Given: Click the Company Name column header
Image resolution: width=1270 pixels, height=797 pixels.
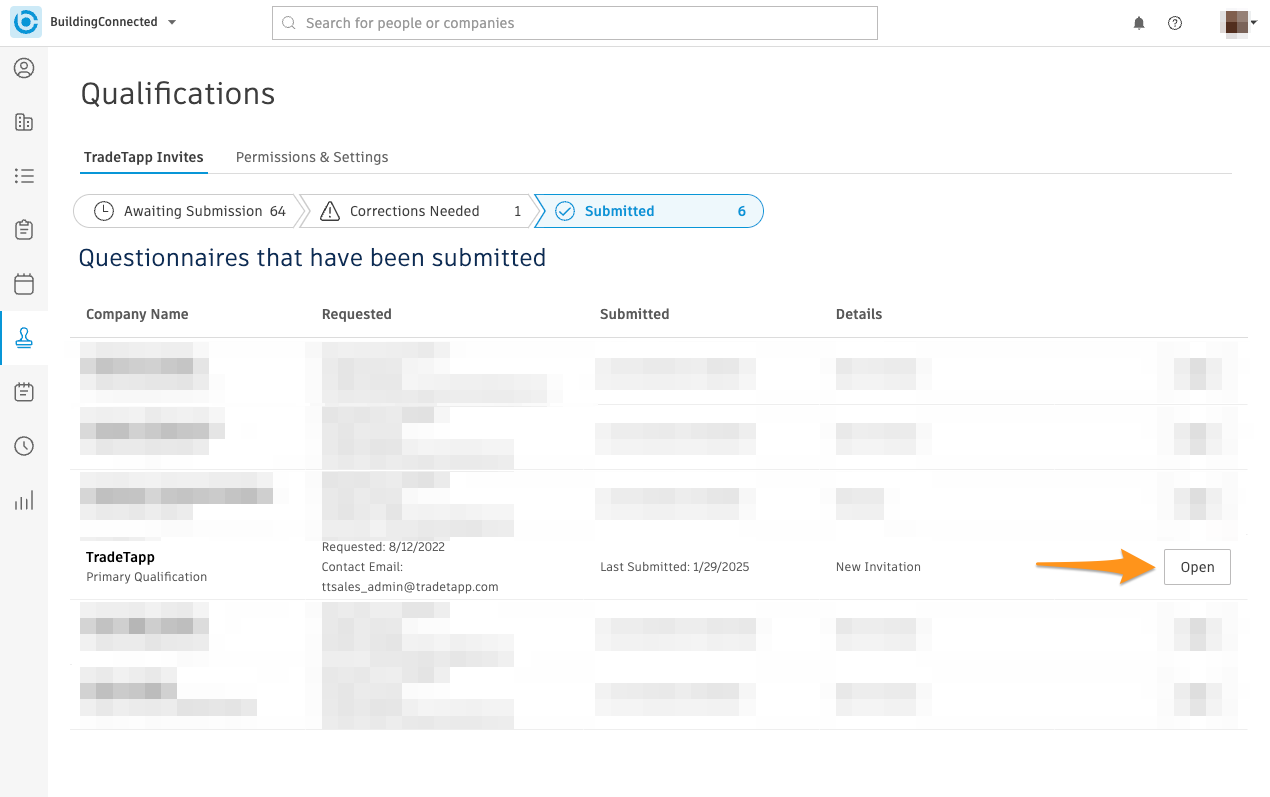Looking at the screenshot, I should tap(137, 314).
